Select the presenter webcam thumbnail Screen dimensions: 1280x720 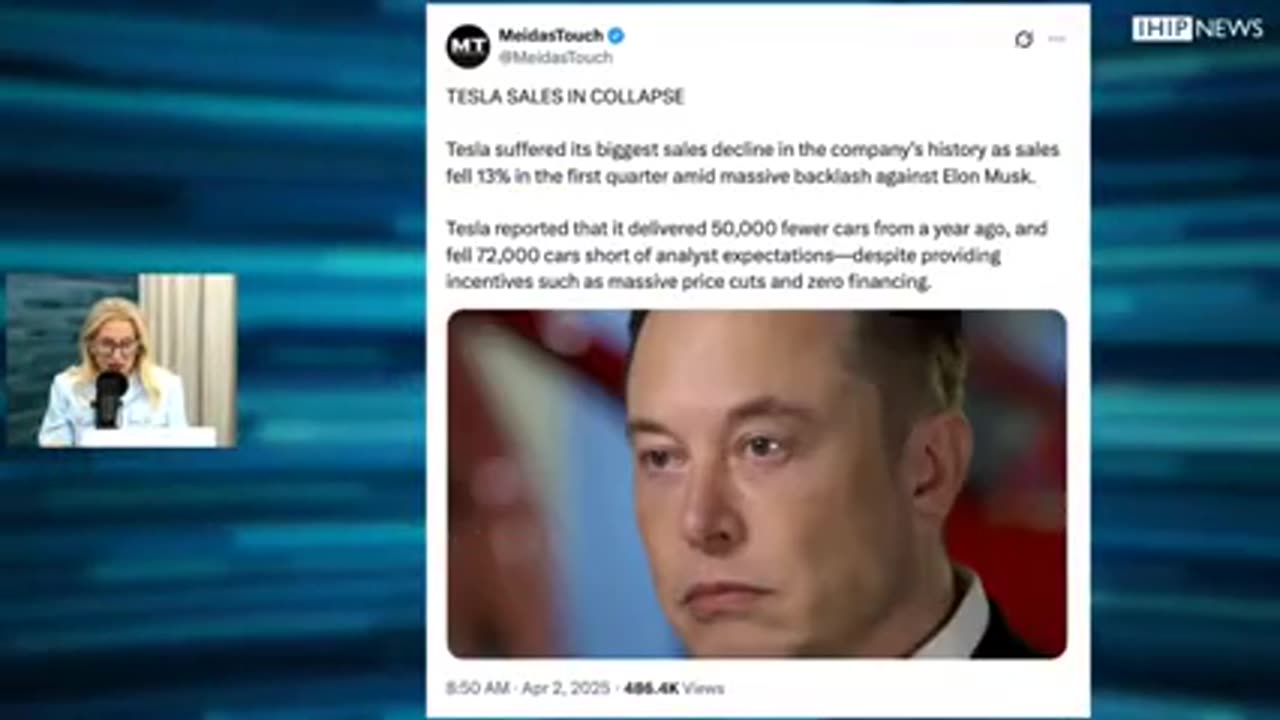click(x=121, y=360)
